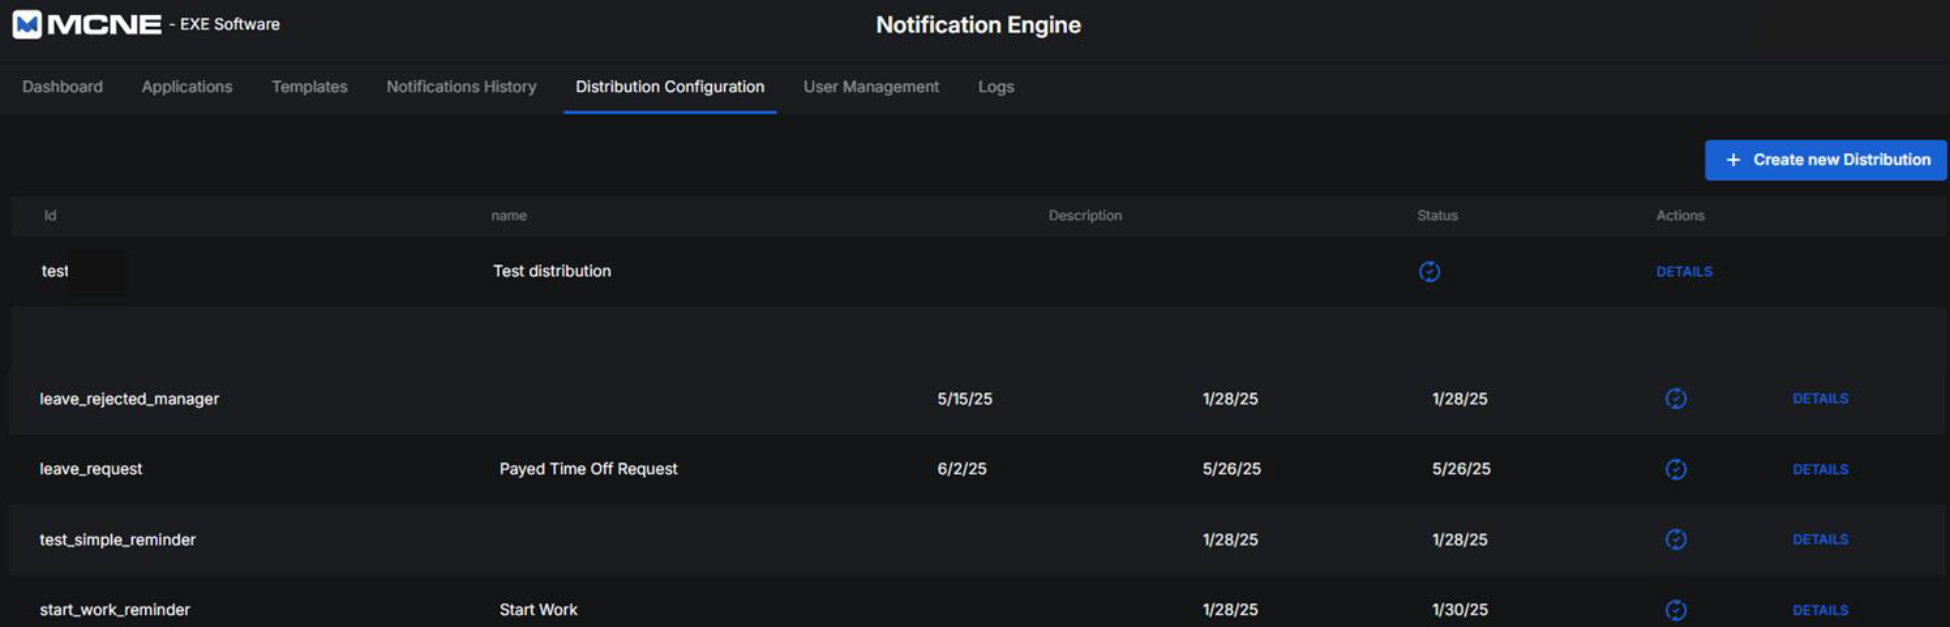
Task: Click the Status column header
Action: coord(1437,215)
